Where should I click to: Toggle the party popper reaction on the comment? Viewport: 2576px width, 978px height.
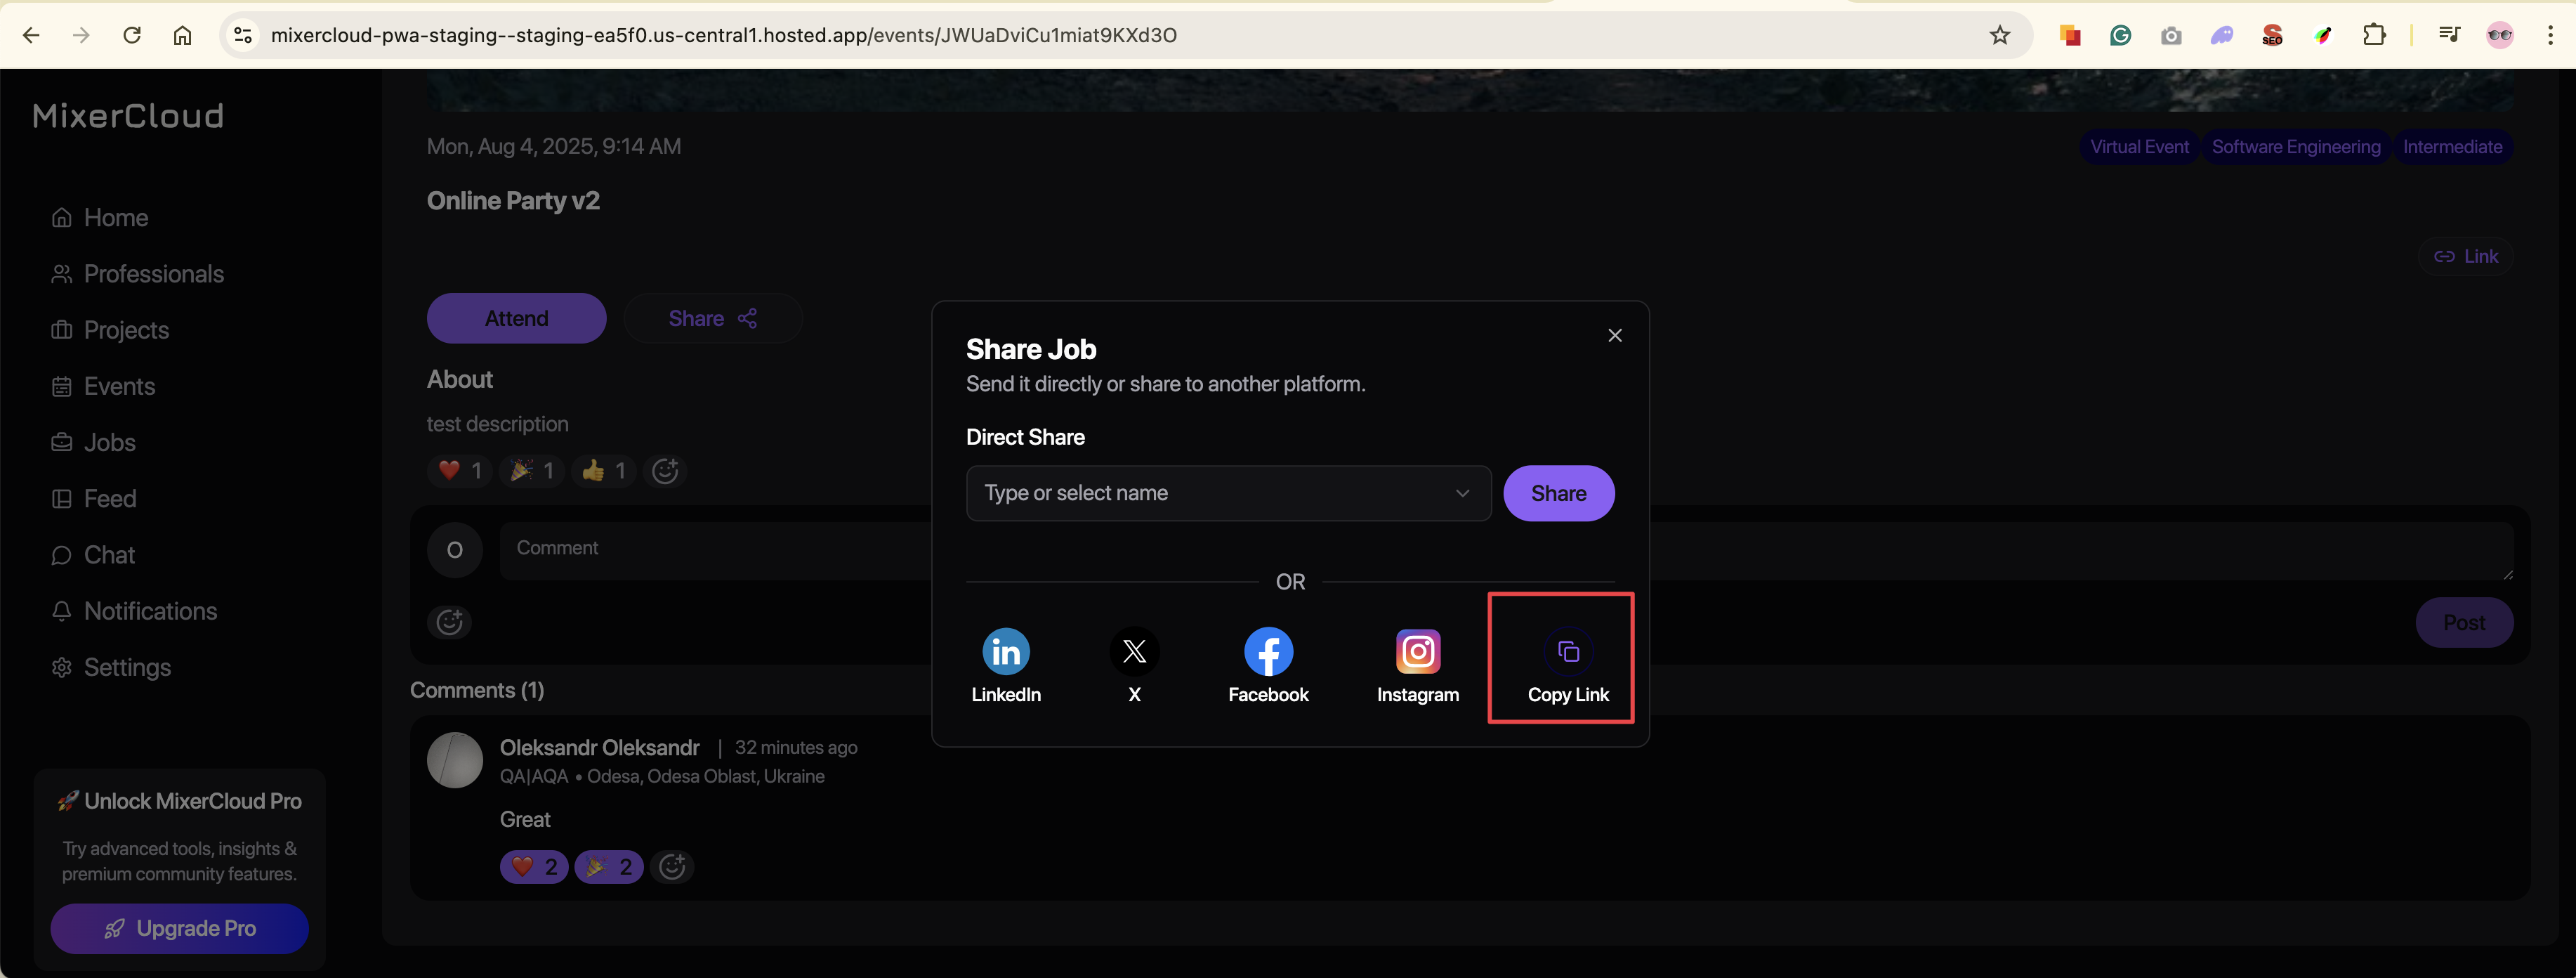click(x=608, y=867)
